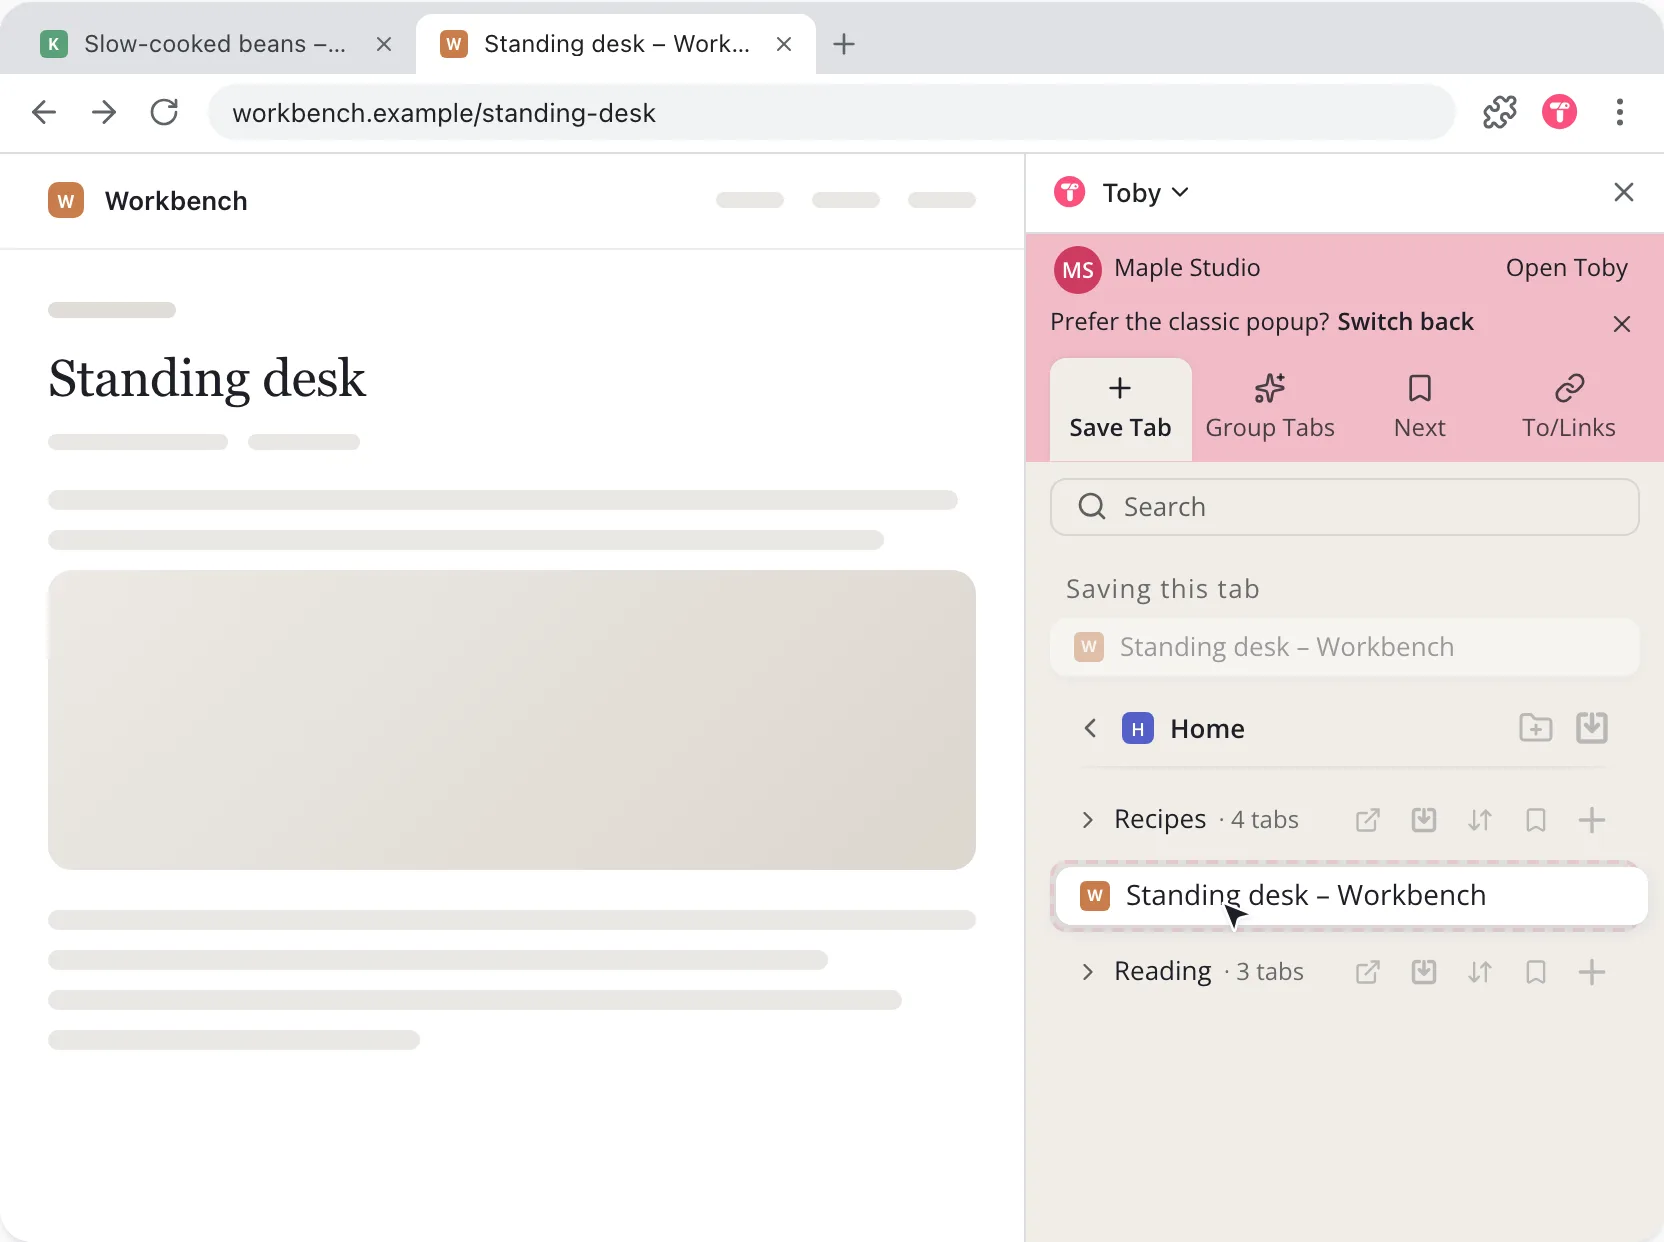Click Switch back to classic popup
Screen dimensions: 1664x1242
click(x=1405, y=322)
